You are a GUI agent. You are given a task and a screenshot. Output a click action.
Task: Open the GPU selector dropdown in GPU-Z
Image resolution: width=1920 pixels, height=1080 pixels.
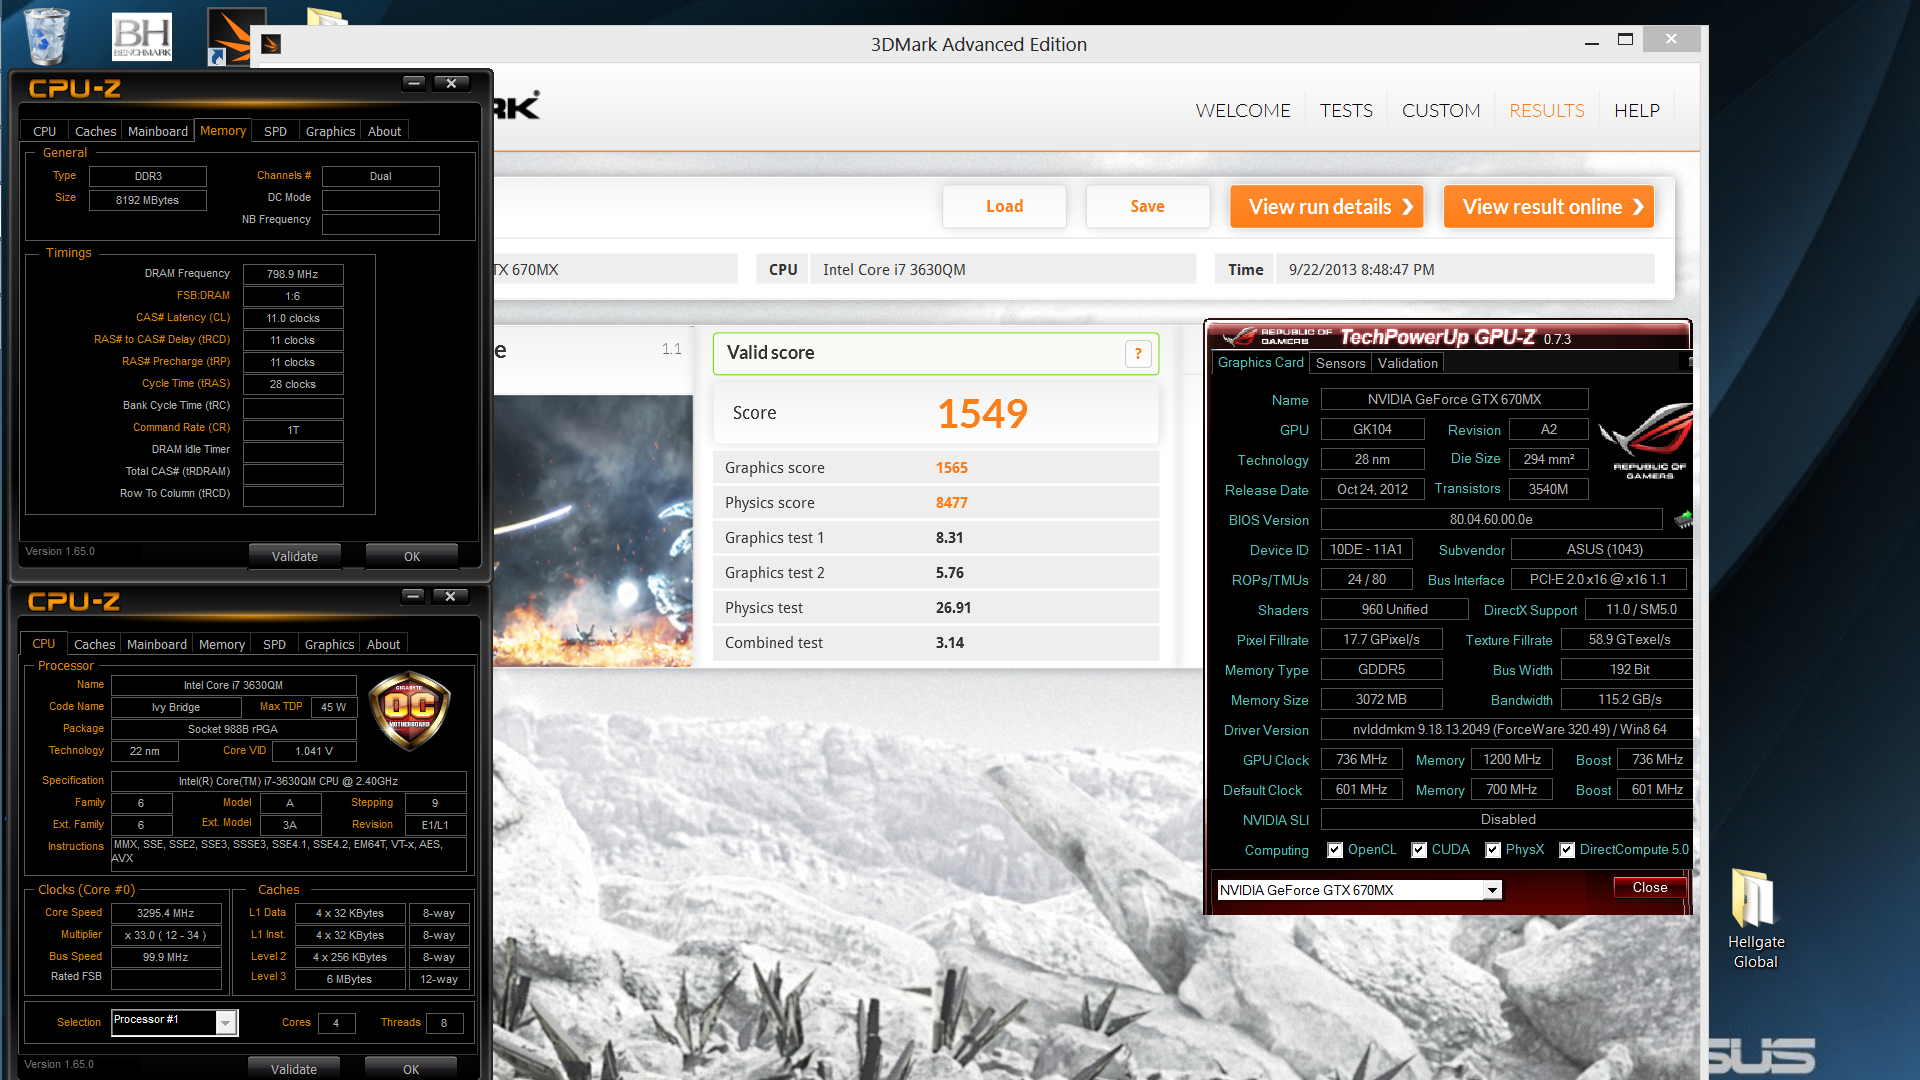1492,890
